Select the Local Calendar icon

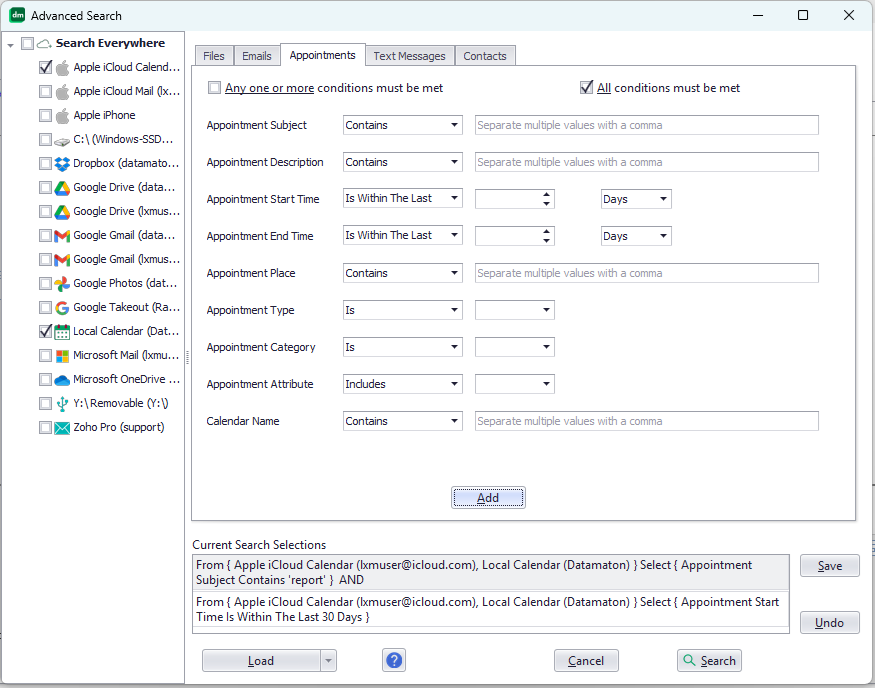(60, 331)
